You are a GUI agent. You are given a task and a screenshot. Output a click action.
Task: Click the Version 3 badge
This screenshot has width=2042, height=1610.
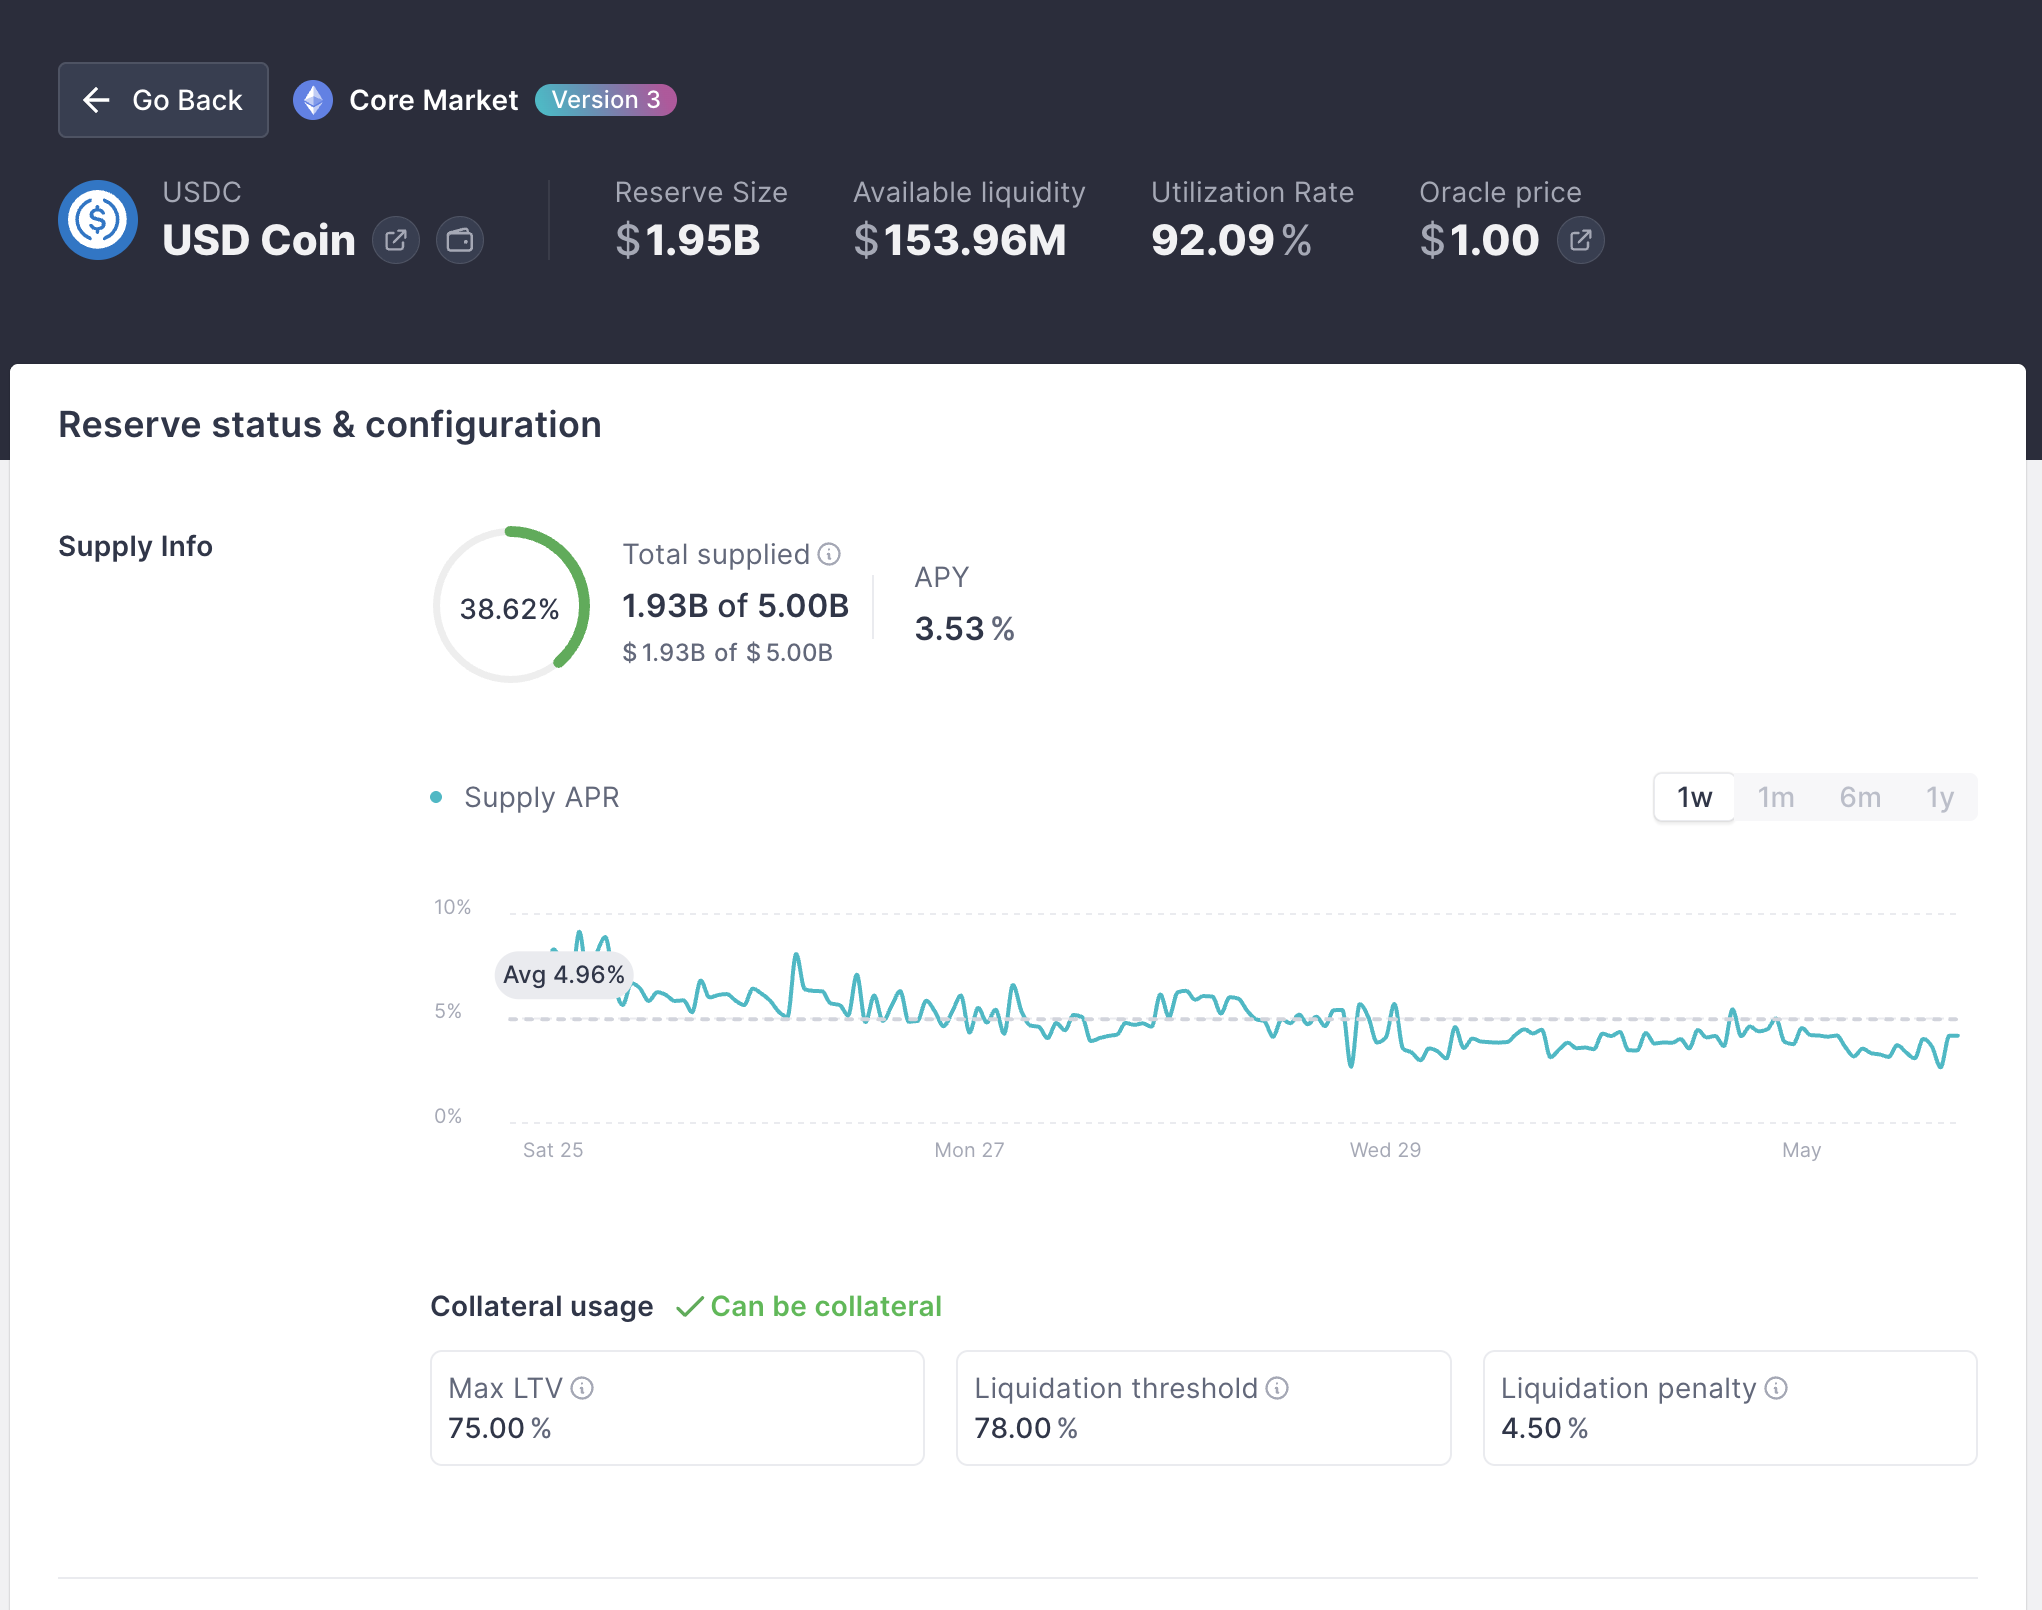pyautogui.click(x=606, y=100)
